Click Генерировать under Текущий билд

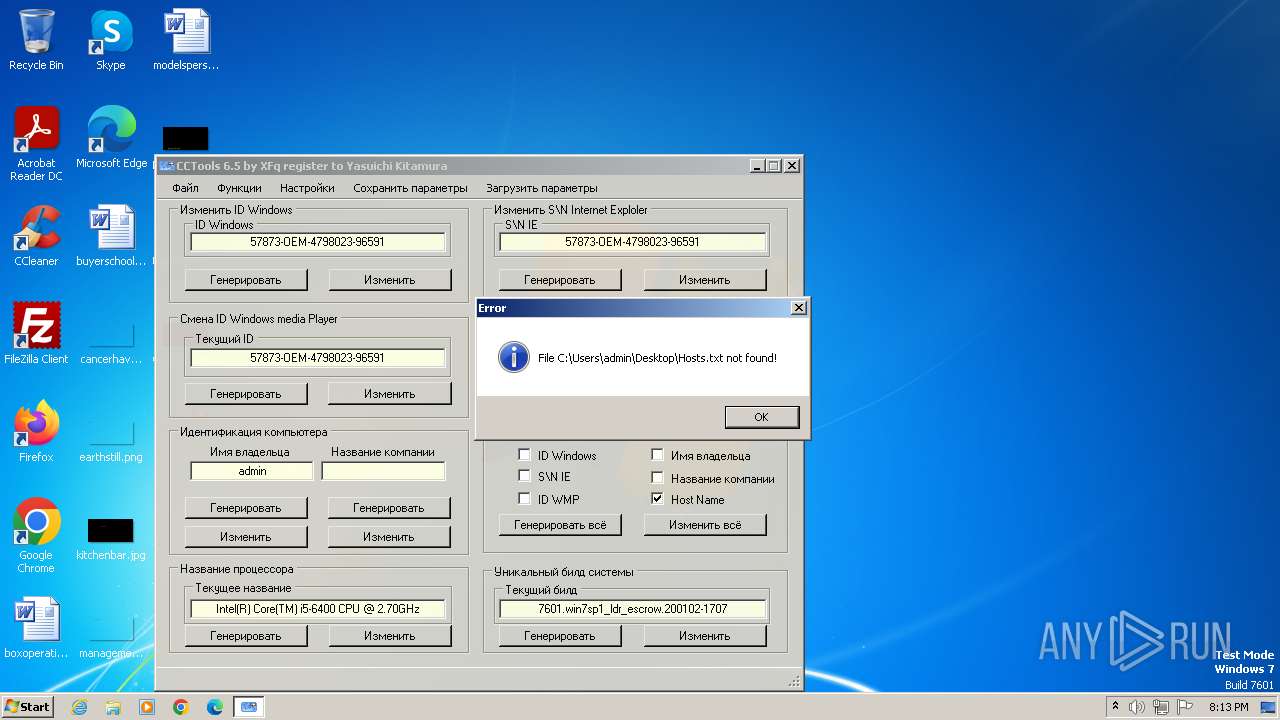(560, 636)
